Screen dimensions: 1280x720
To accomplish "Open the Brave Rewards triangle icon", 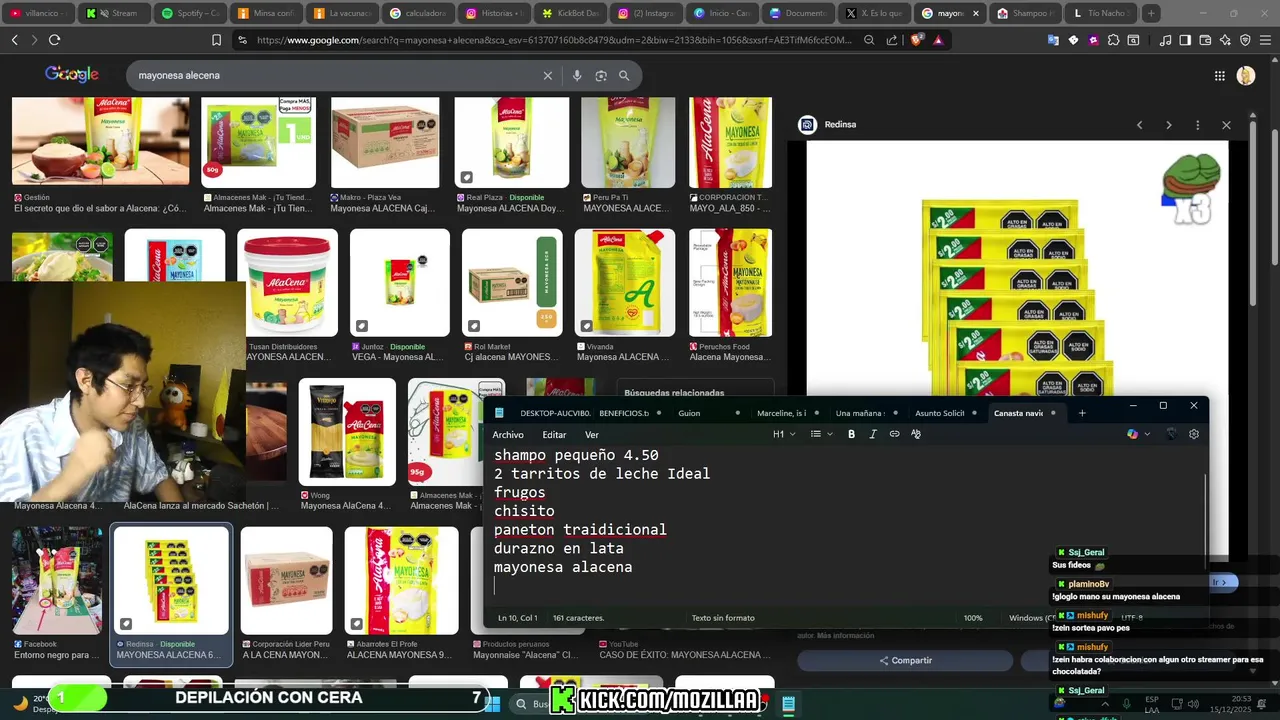I will pos(938,40).
